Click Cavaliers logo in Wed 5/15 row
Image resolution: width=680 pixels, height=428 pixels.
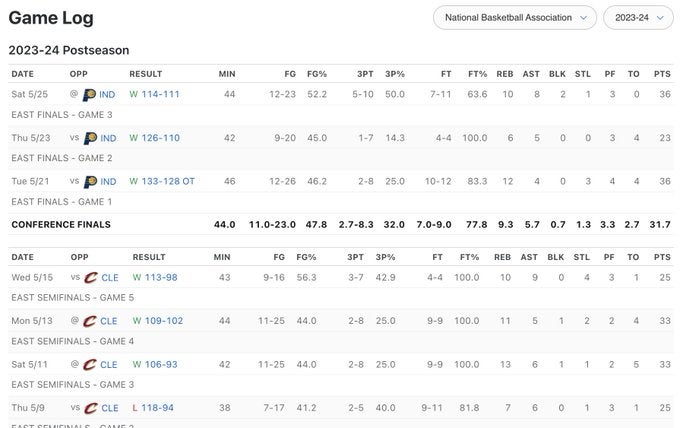[90, 277]
